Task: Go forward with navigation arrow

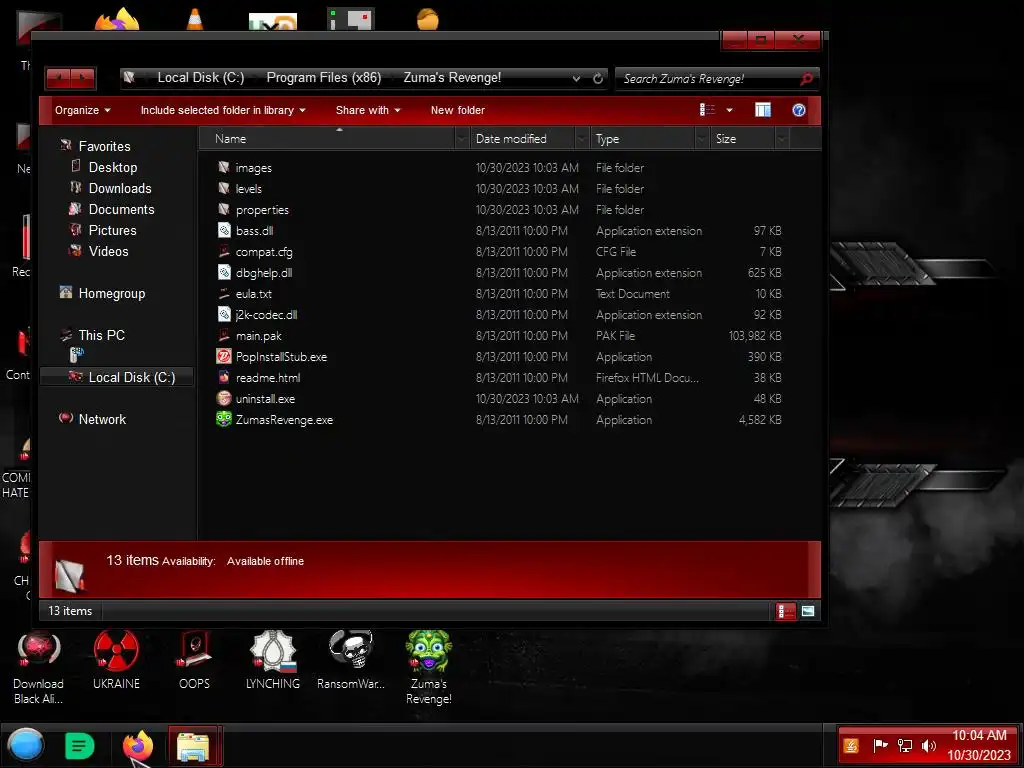Action: pos(83,78)
